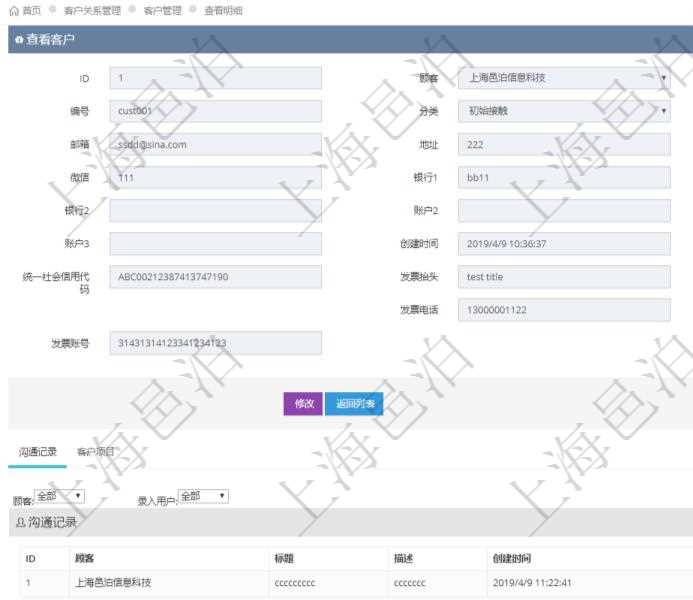The height and width of the screenshot is (600, 693).
Task: Select the title cell ccccccccc
Action: (295, 583)
